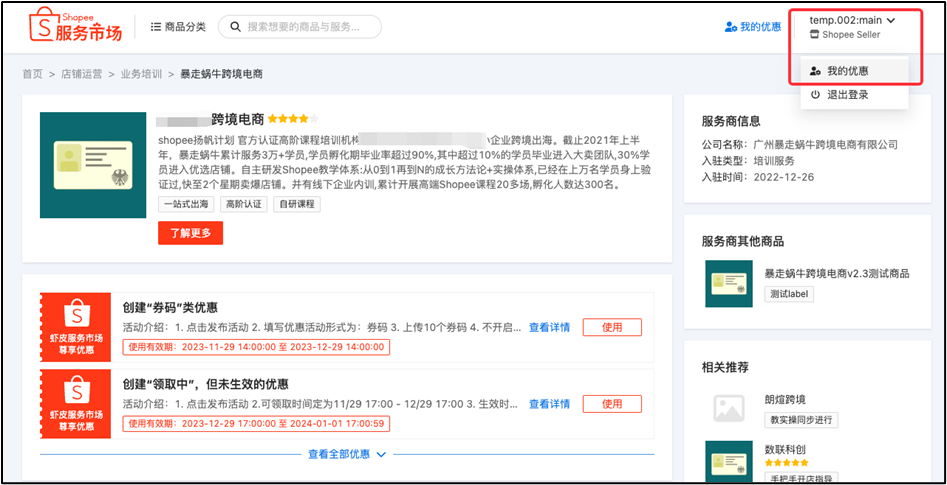This screenshot has height=485, width=947.
Task: Expand 查看全部优惠
Action: click(x=347, y=454)
